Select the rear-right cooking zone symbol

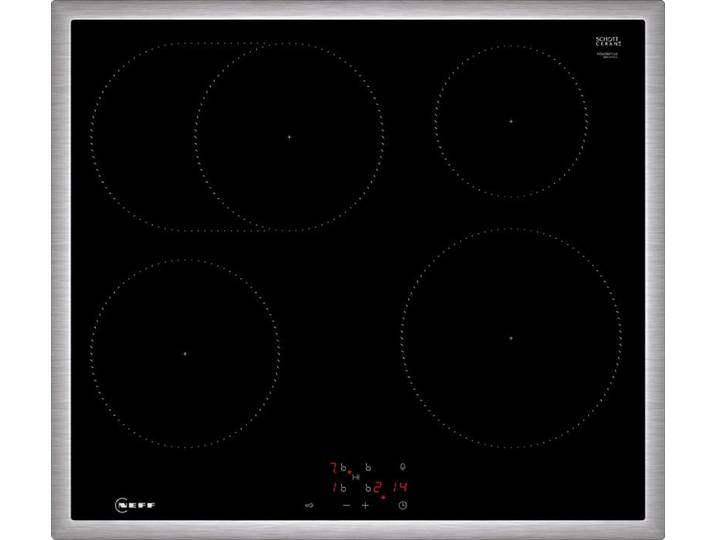click(x=368, y=468)
